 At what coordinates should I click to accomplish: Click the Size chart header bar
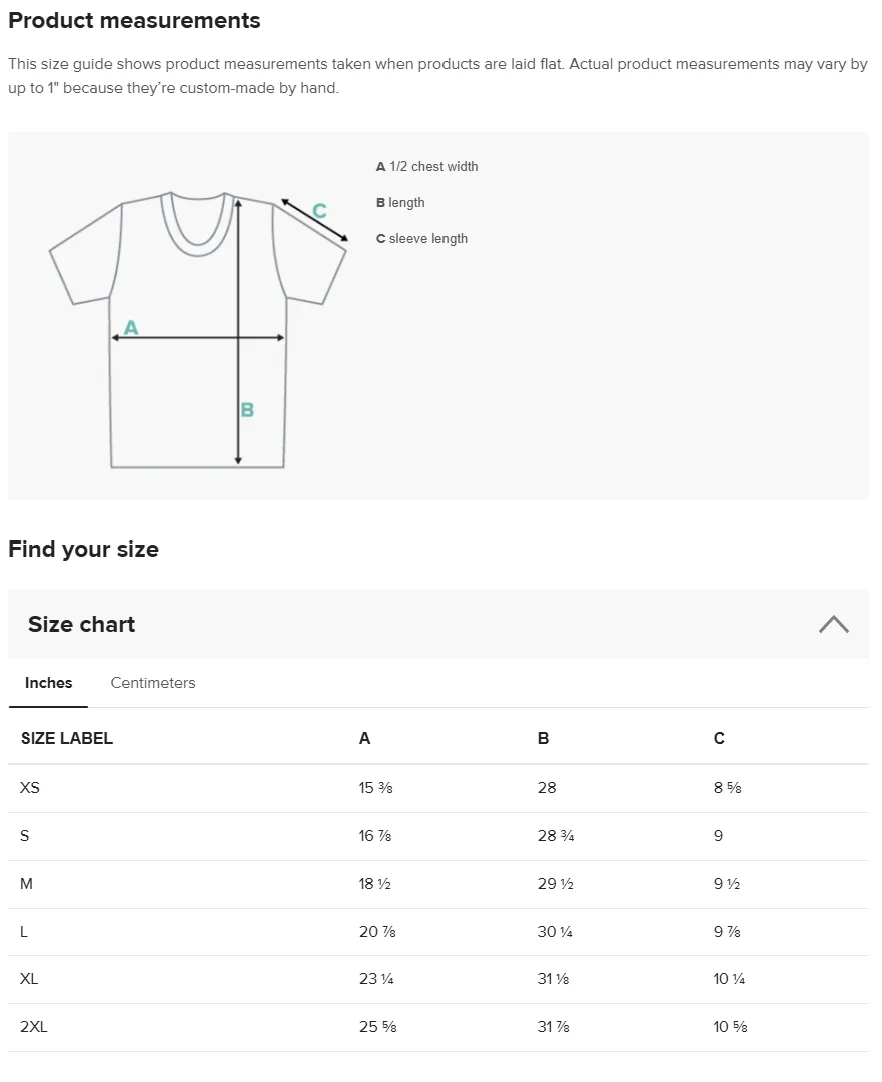[x=438, y=624]
